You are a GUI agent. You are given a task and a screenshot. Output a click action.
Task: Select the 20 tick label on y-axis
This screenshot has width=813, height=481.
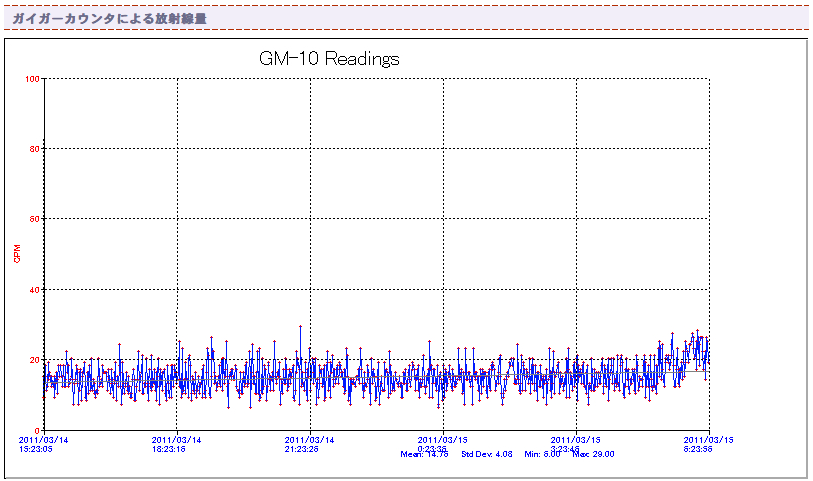pyautogui.click(x=35, y=359)
